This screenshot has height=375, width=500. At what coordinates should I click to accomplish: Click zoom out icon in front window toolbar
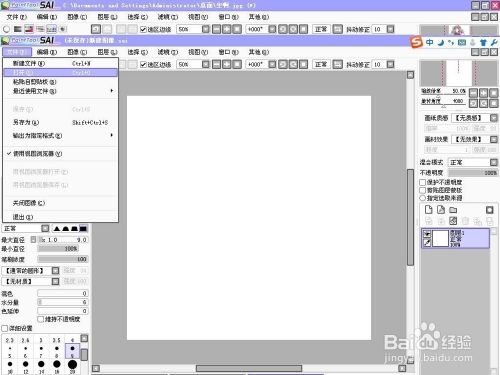216,64
